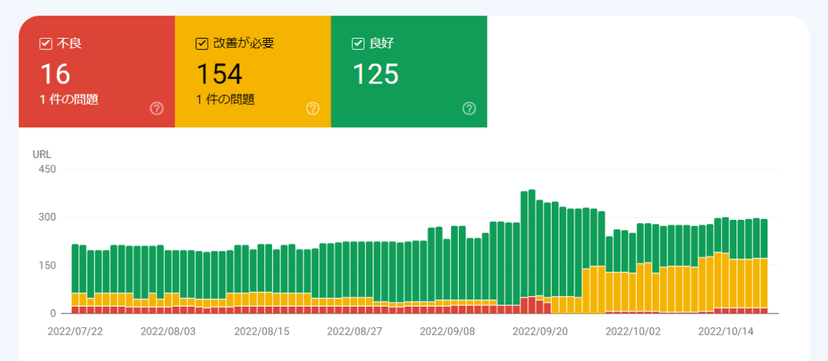828x361 pixels.
Task: Click the 2022/08/15 date label
Action: 261,331
